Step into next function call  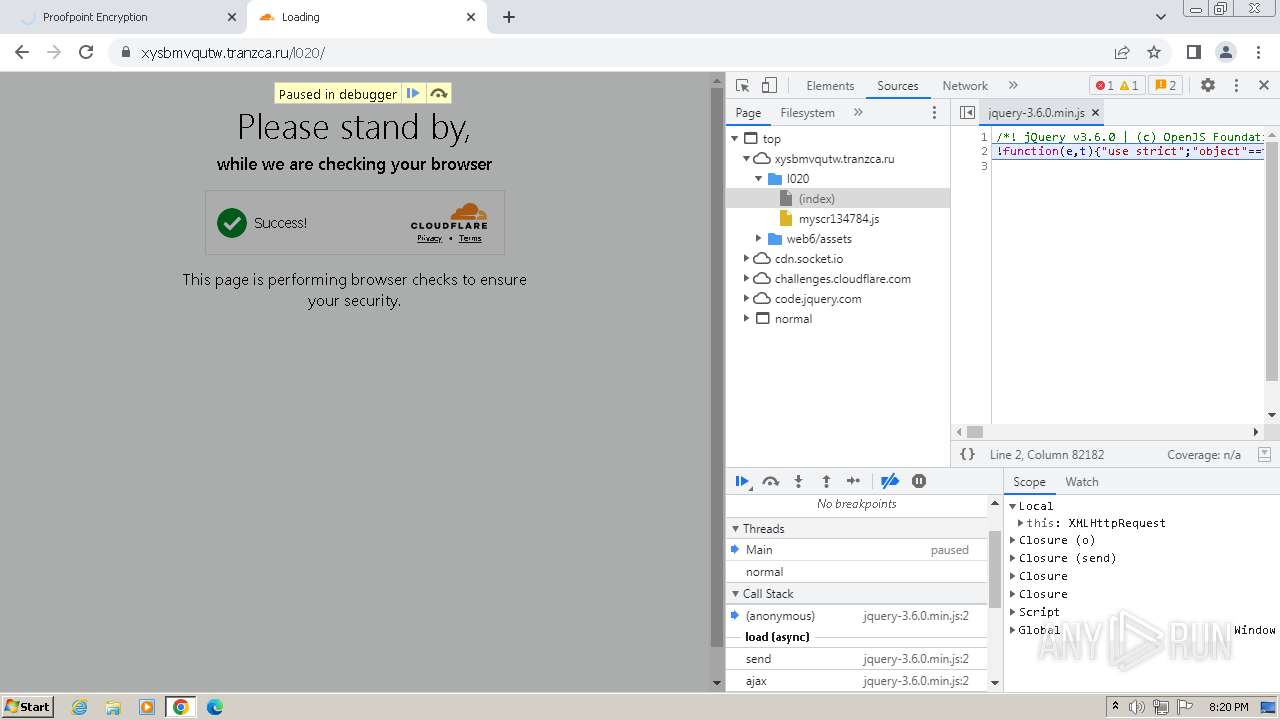[798, 481]
